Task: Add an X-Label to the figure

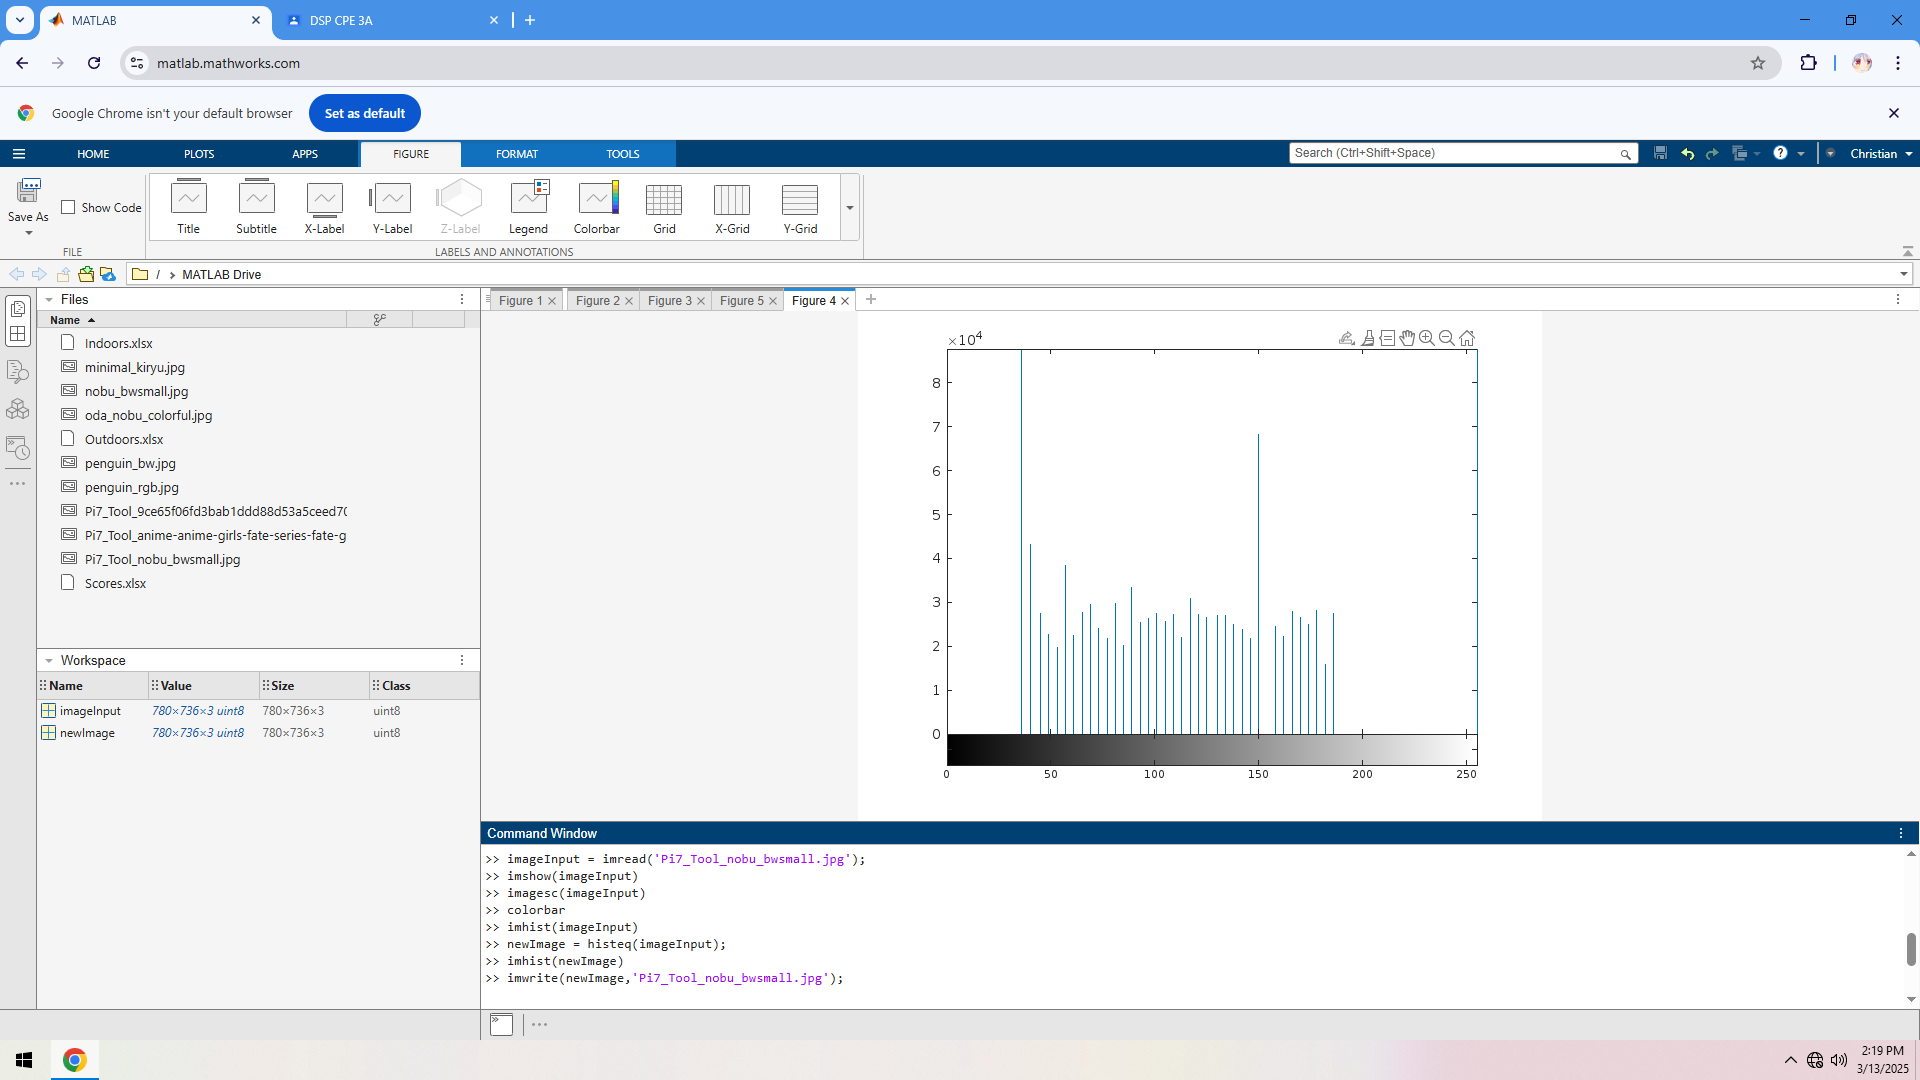Action: tap(324, 207)
